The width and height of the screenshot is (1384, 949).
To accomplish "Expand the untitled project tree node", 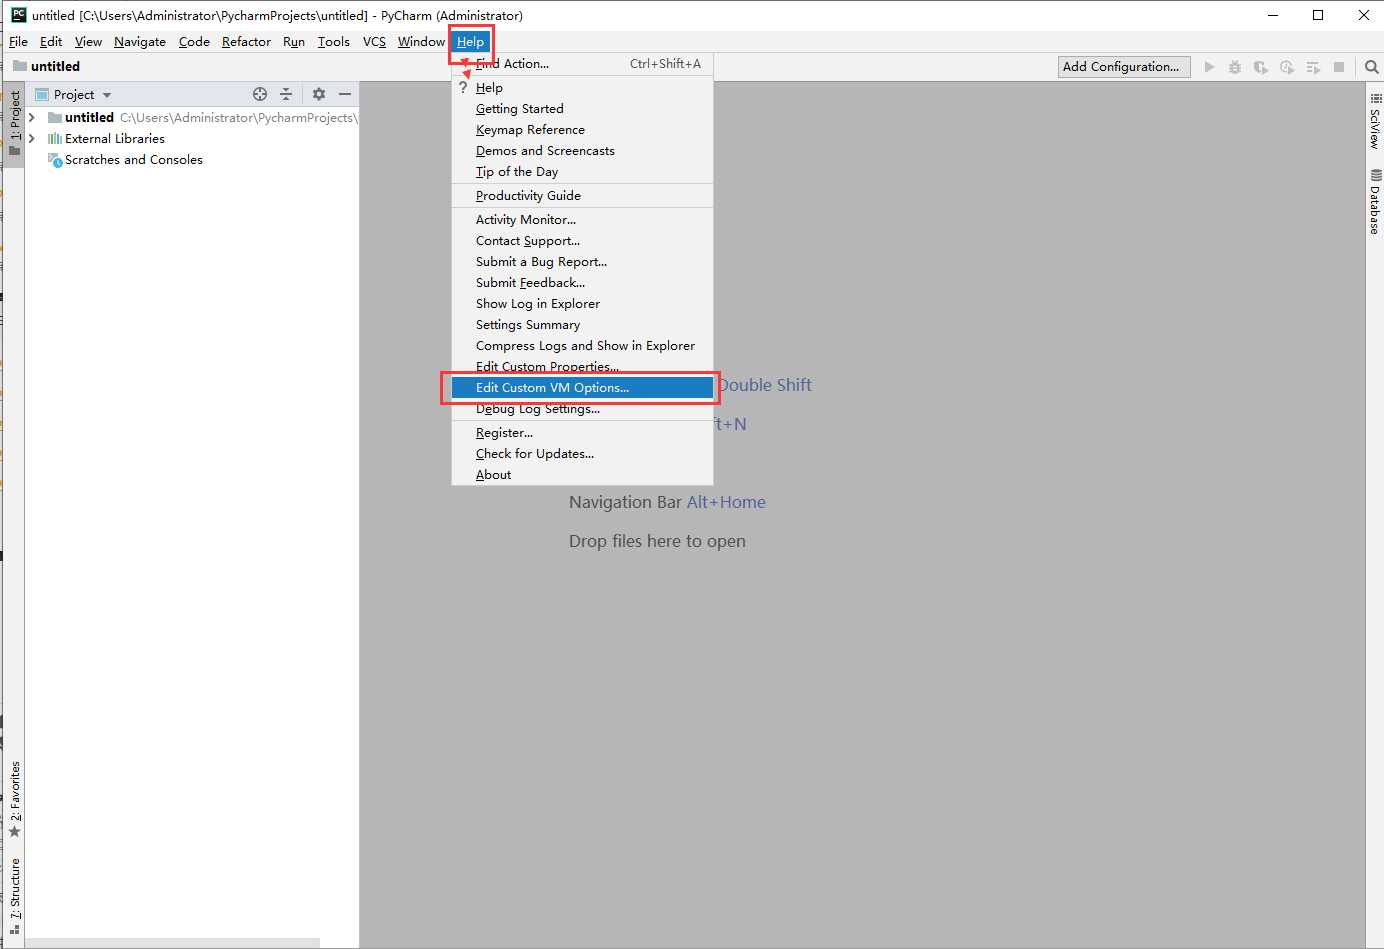I will [32, 118].
